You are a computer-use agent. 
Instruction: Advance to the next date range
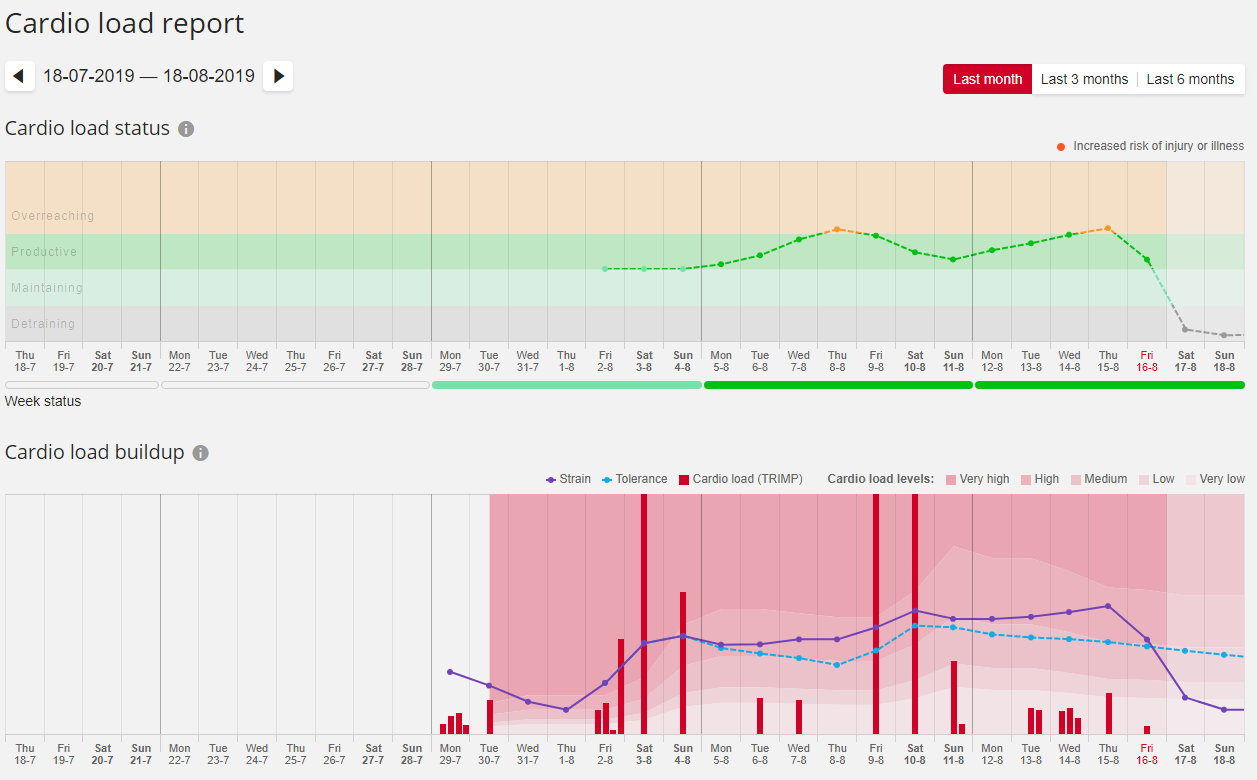point(278,76)
